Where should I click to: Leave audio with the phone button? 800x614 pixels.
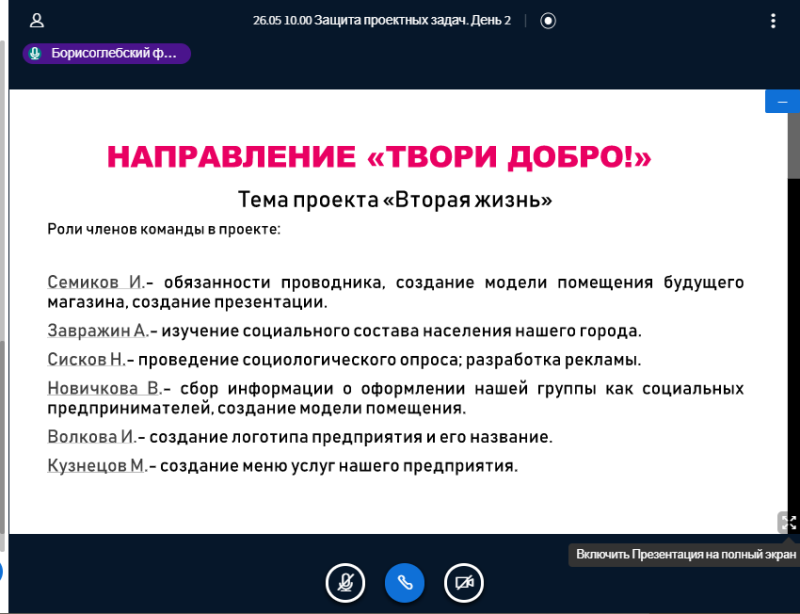pyautogui.click(x=404, y=582)
